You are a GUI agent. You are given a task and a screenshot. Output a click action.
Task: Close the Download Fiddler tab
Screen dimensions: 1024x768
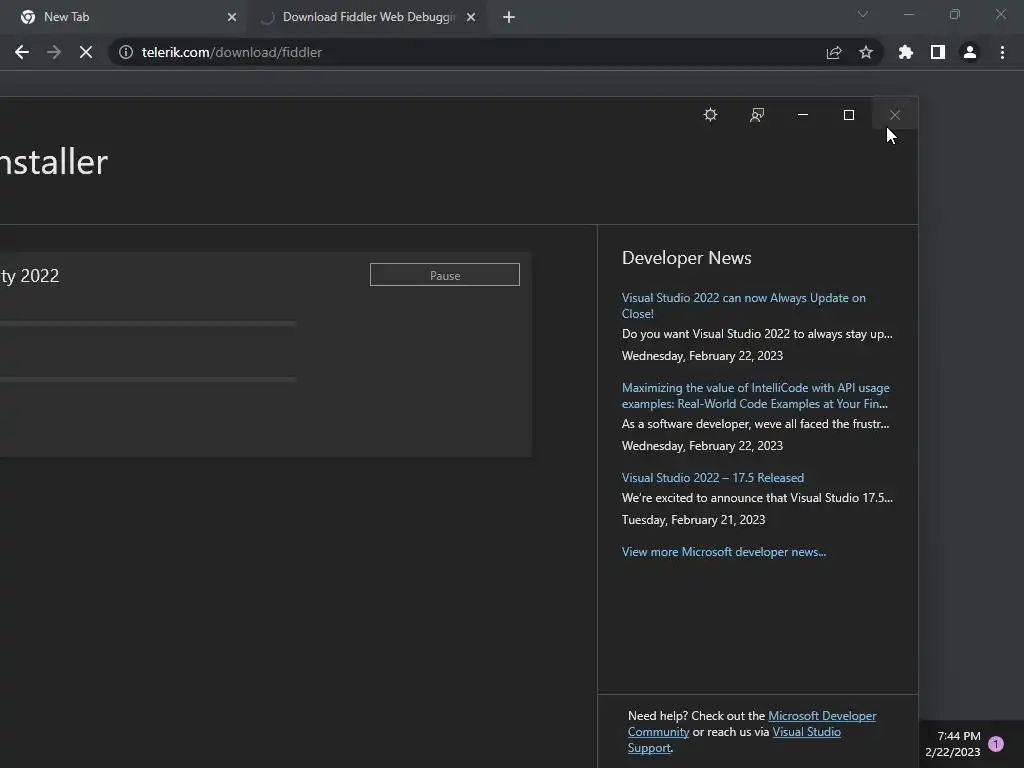(x=471, y=18)
